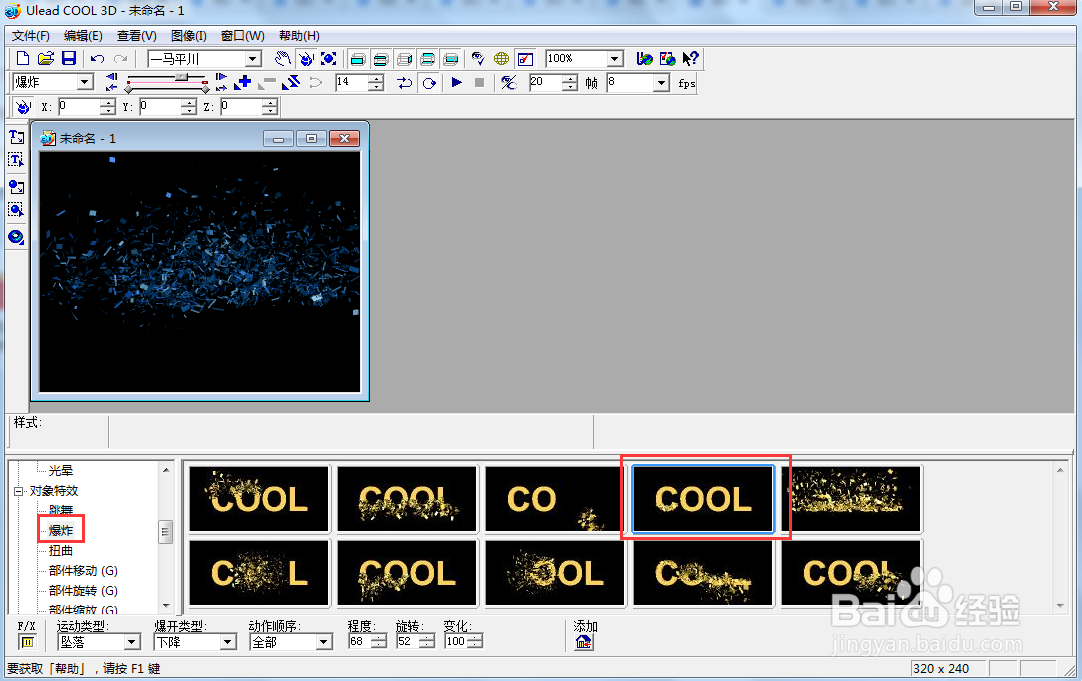Toggle loop mode icon
This screenshot has width=1082, height=681.
coord(429,83)
